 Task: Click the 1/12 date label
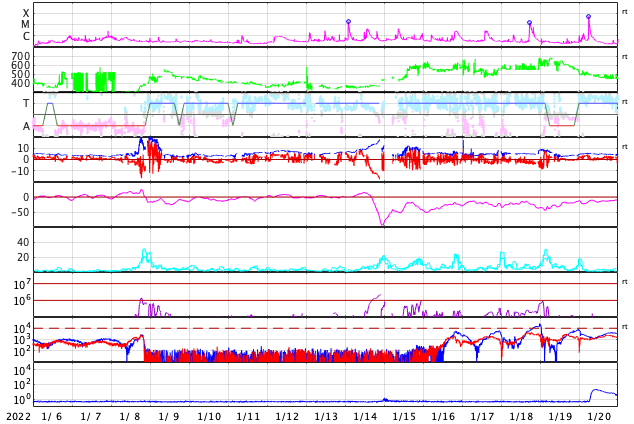point(287,416)
